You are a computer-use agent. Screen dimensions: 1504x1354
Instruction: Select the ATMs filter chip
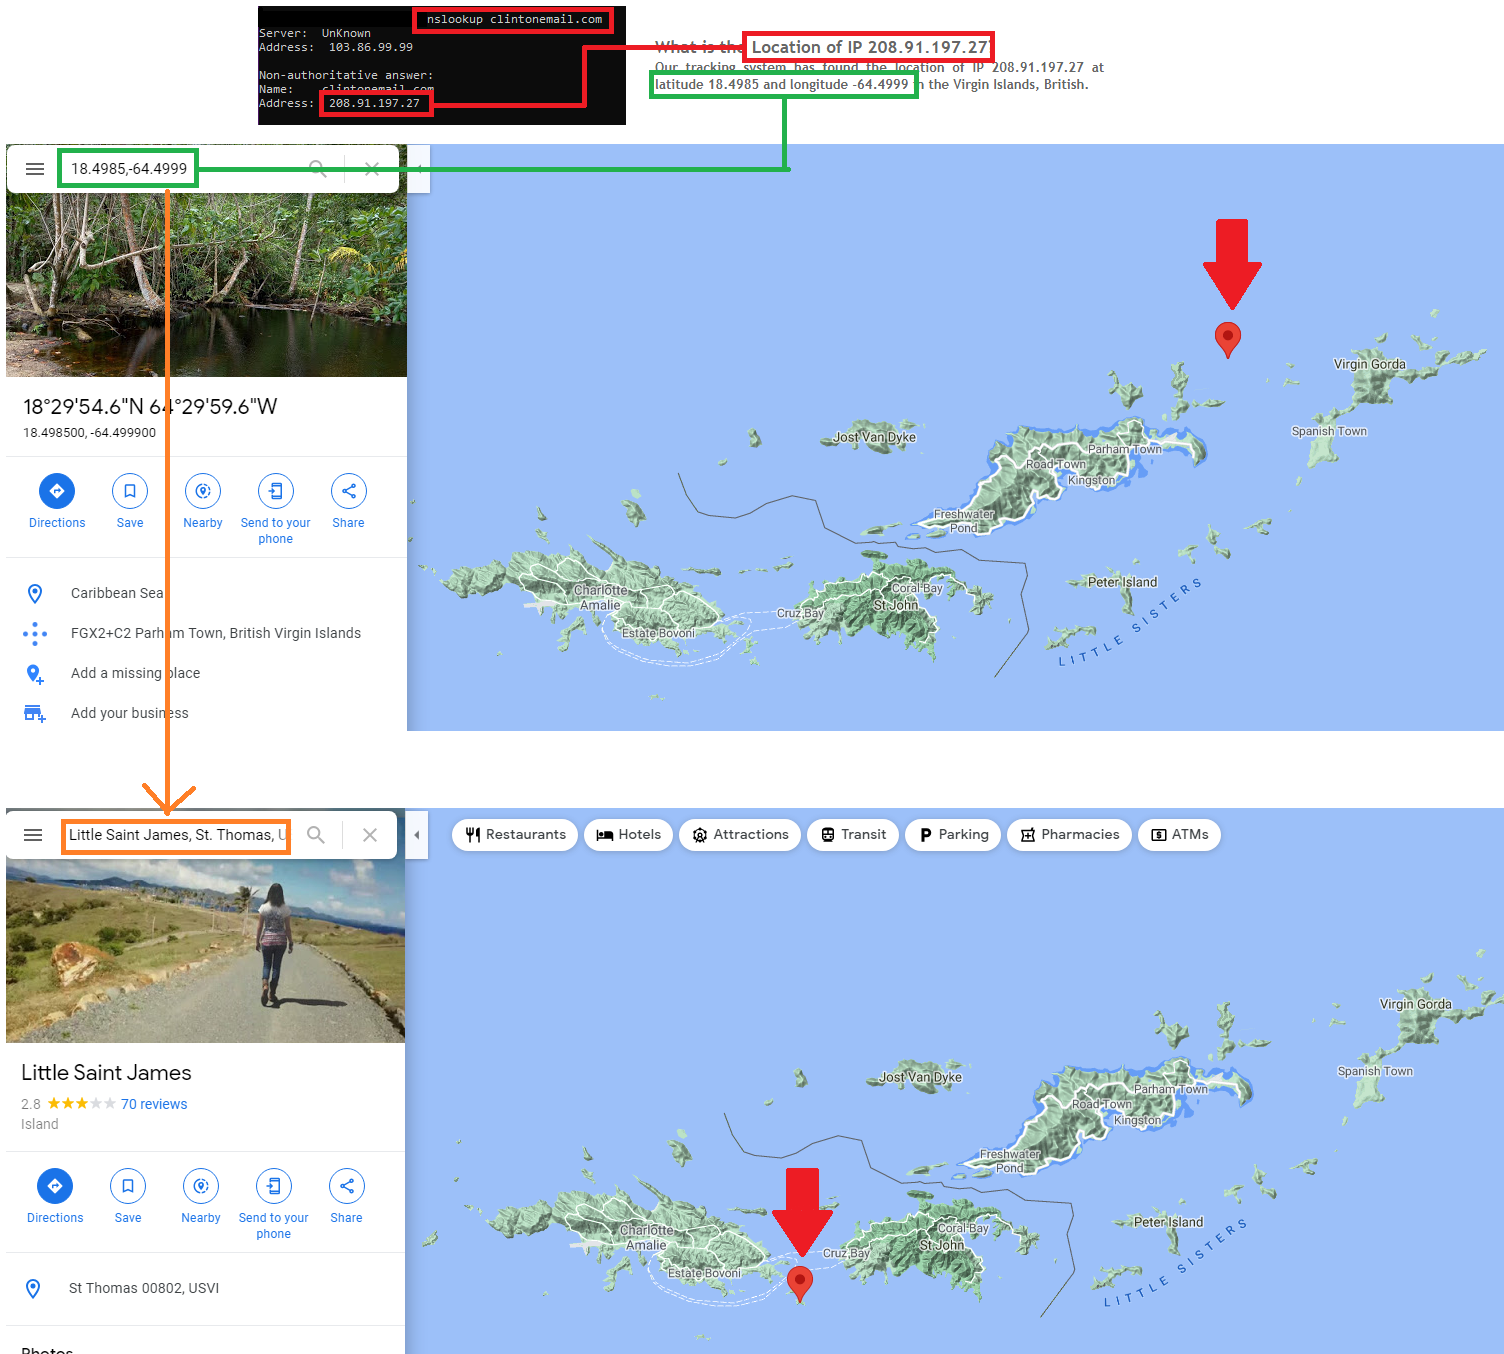(1180, 835)
